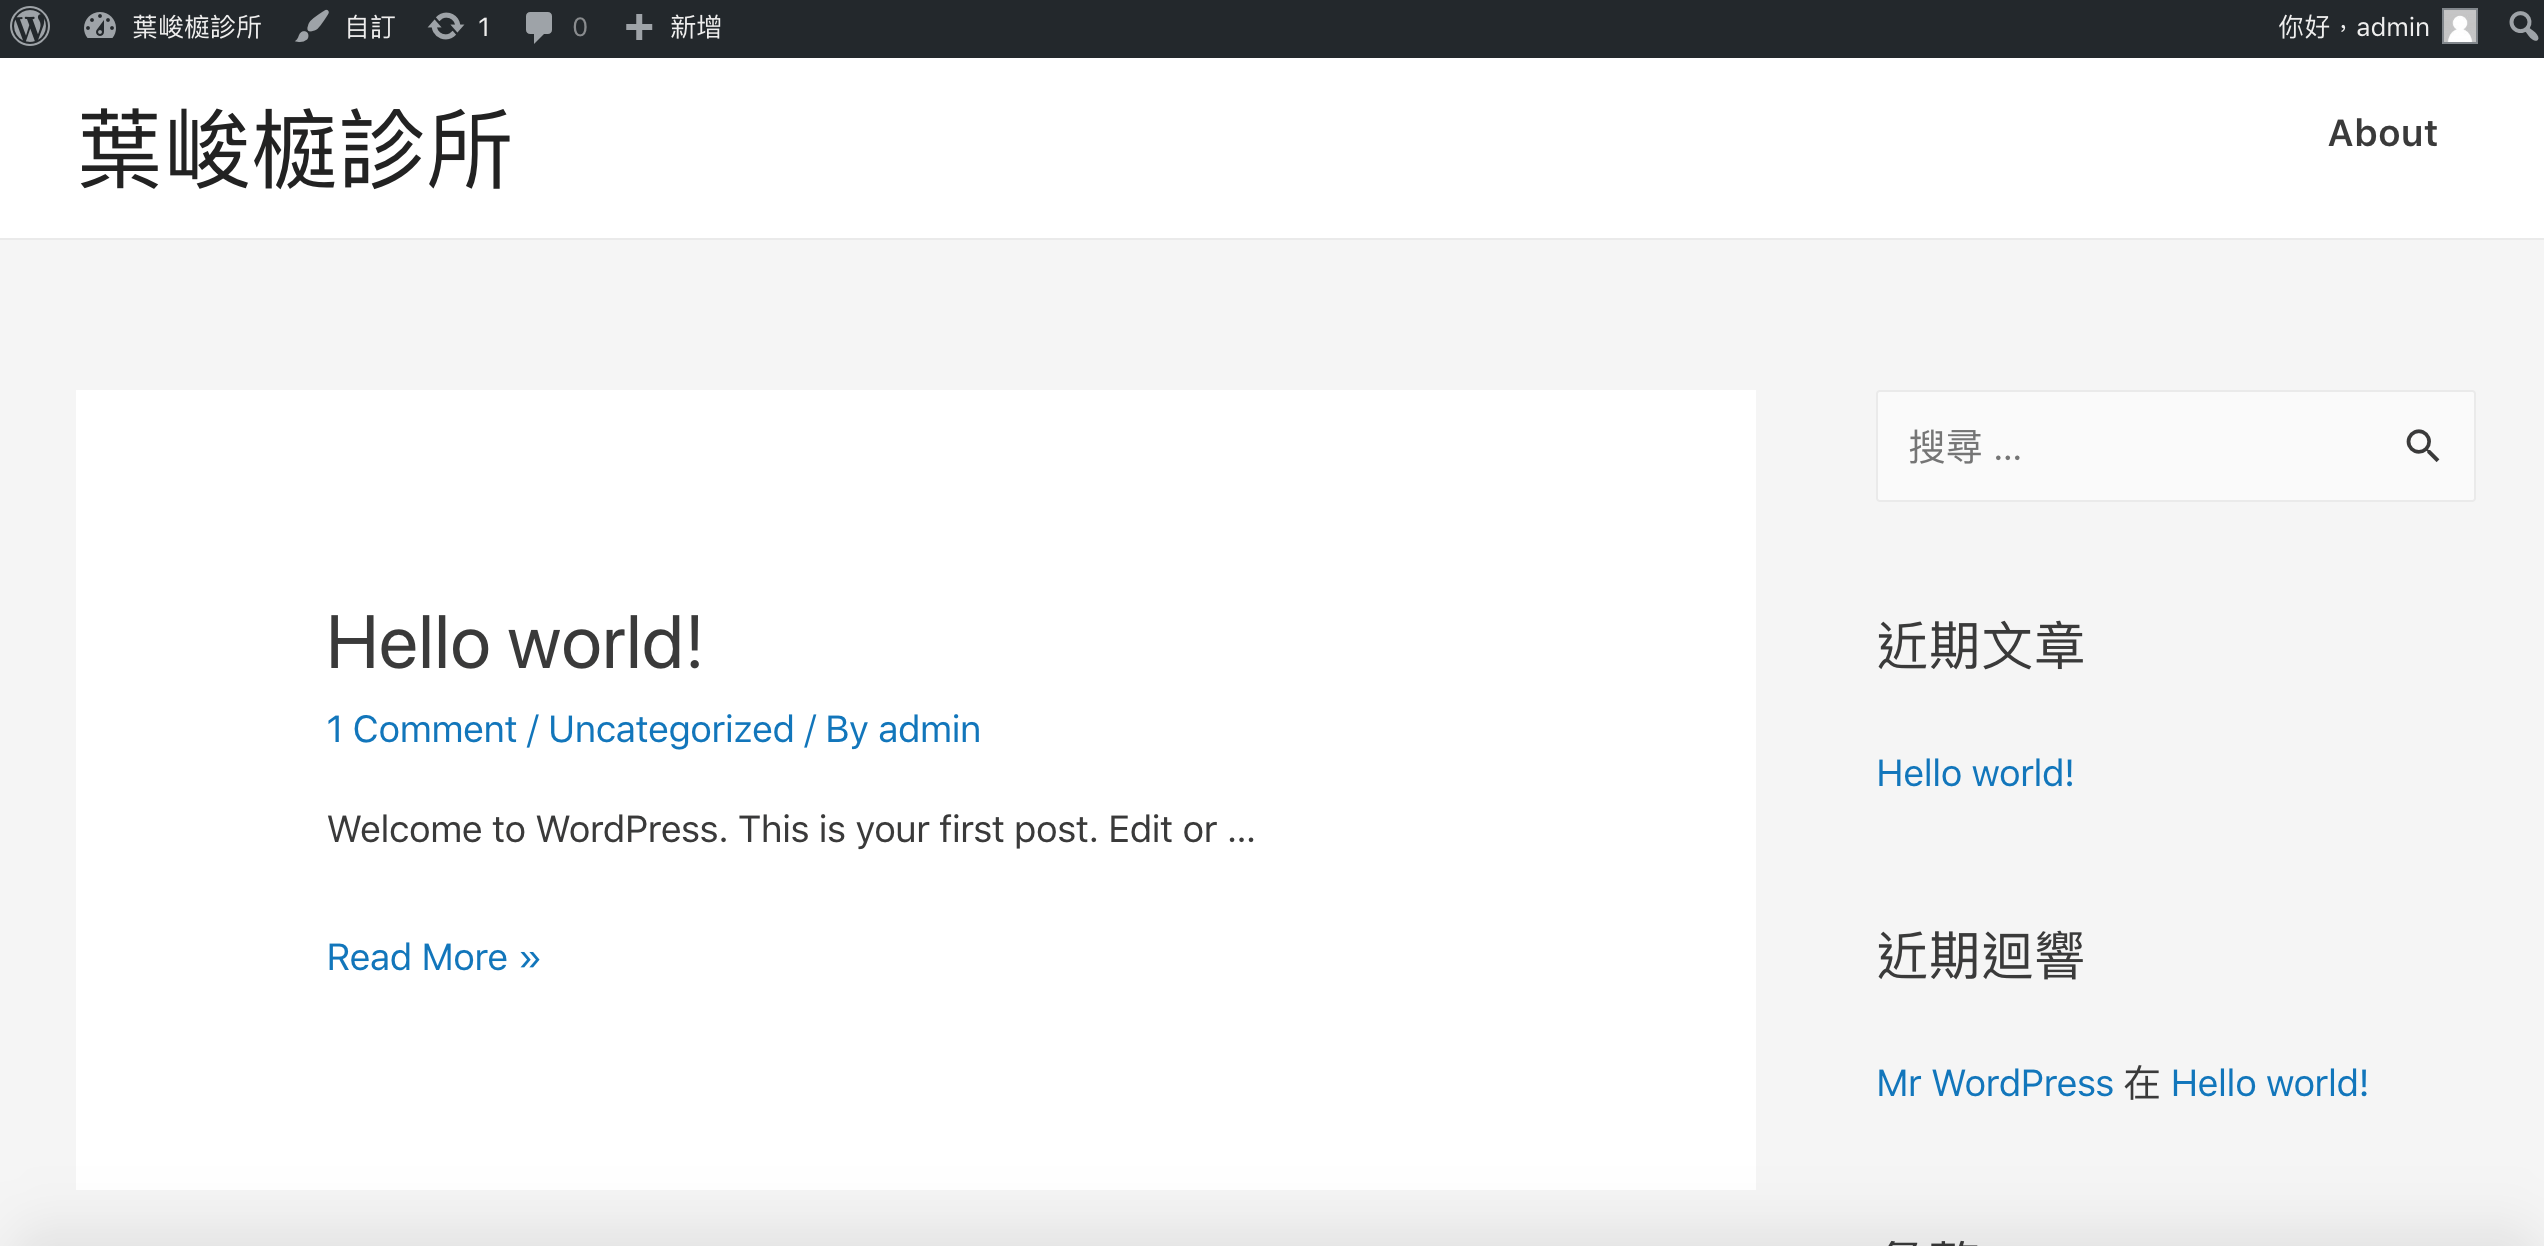The width and height of the screenshot is (2544, 1246).
Task: Open the Hello world! post title
Action: [515, 643]
